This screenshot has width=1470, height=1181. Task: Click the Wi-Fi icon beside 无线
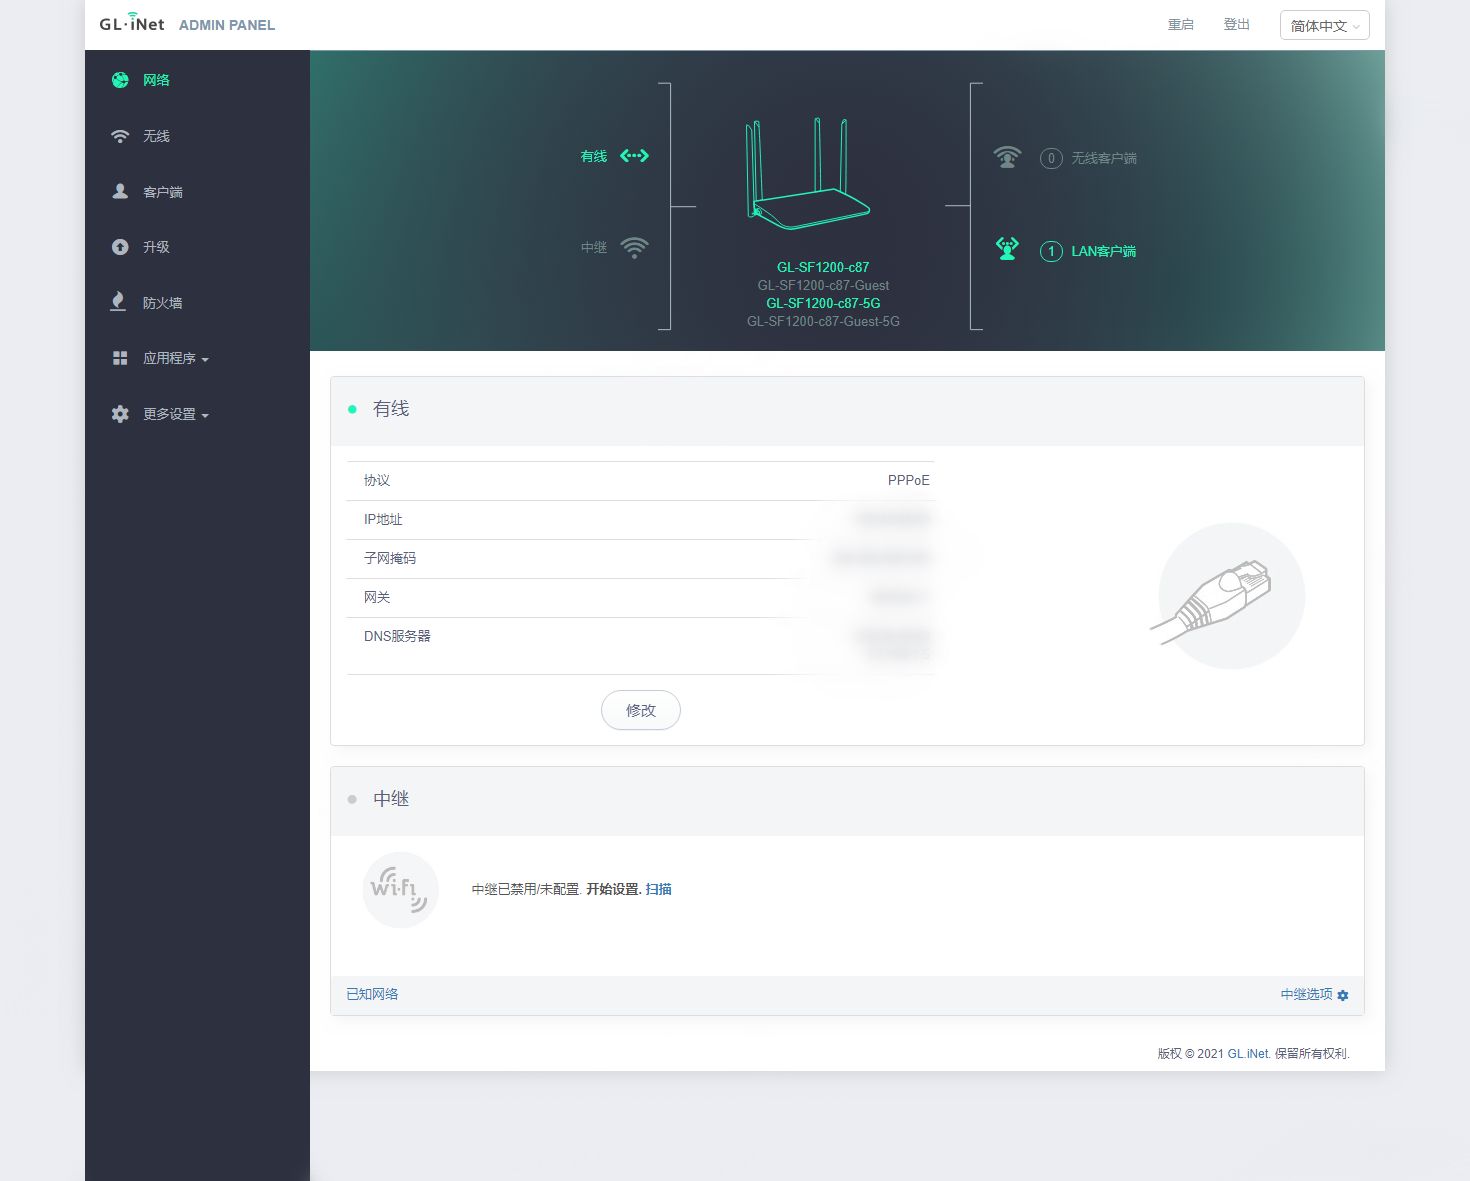120,136
